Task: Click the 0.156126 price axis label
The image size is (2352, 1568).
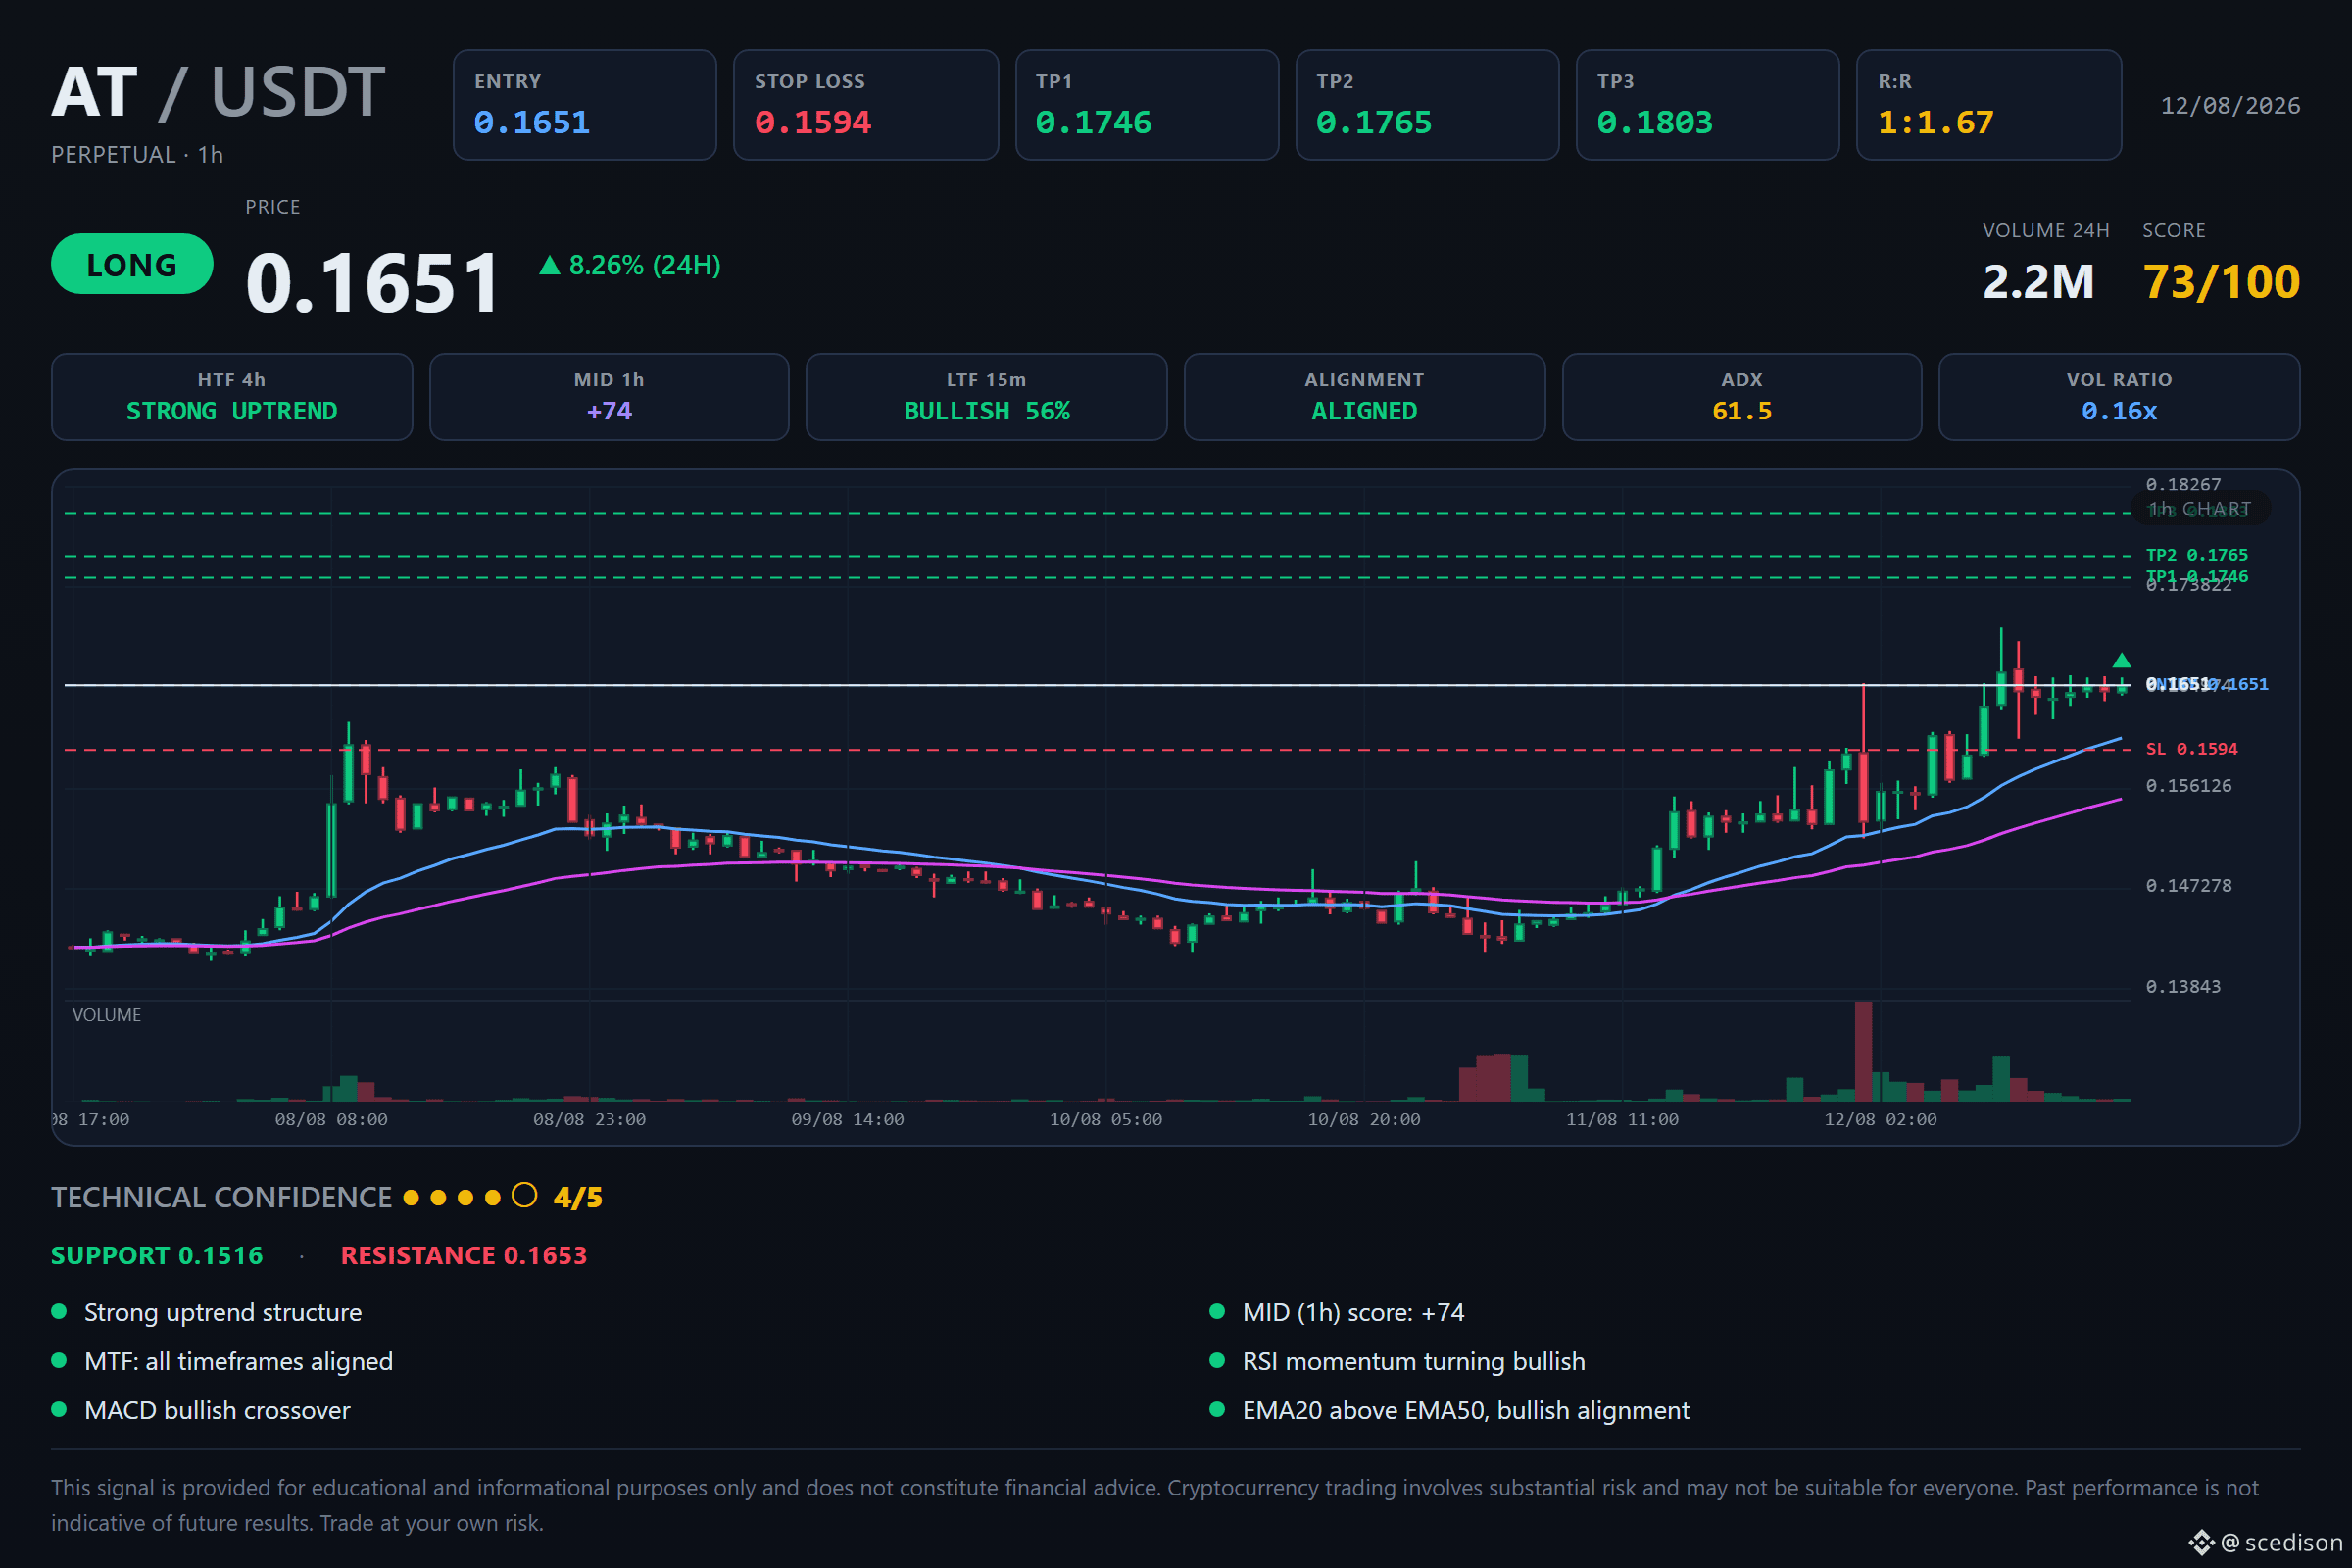Action: point(2188,785)
